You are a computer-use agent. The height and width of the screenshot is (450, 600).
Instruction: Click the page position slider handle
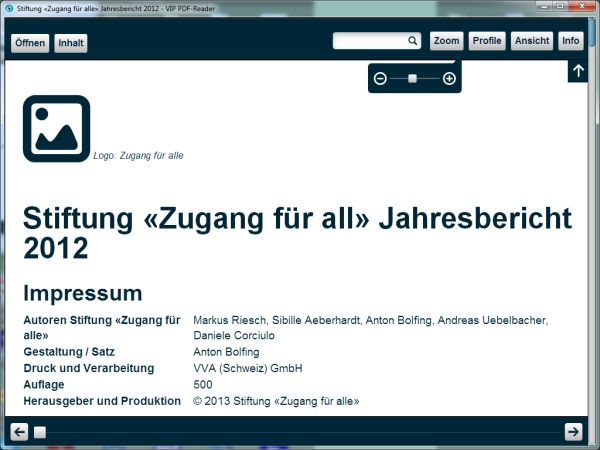click(40, 432)
